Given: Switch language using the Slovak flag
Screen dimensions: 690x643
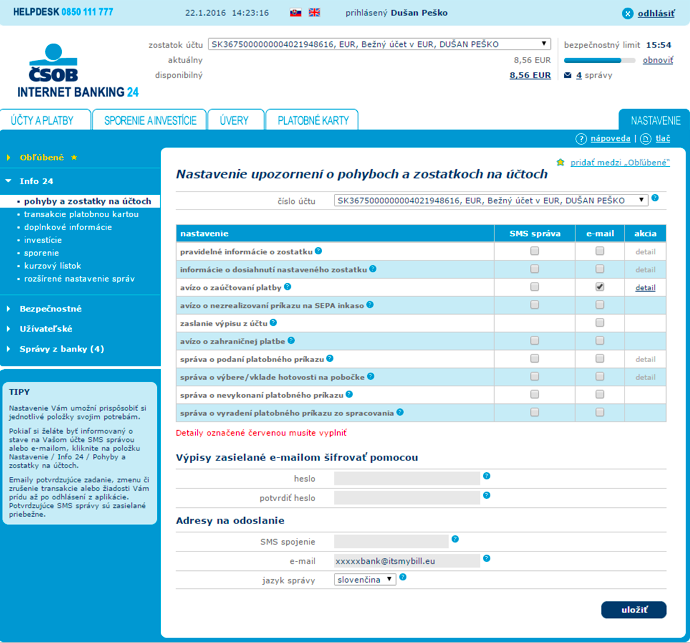Looking at the screenshot, I should (x=294, y=12).
